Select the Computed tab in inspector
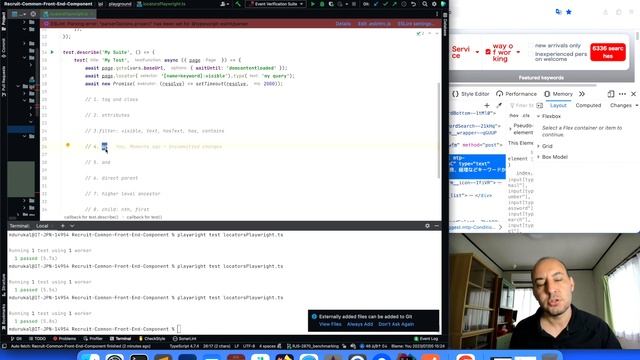The width and height of the screenshot is (640, 360). click(x=588, y=105)
